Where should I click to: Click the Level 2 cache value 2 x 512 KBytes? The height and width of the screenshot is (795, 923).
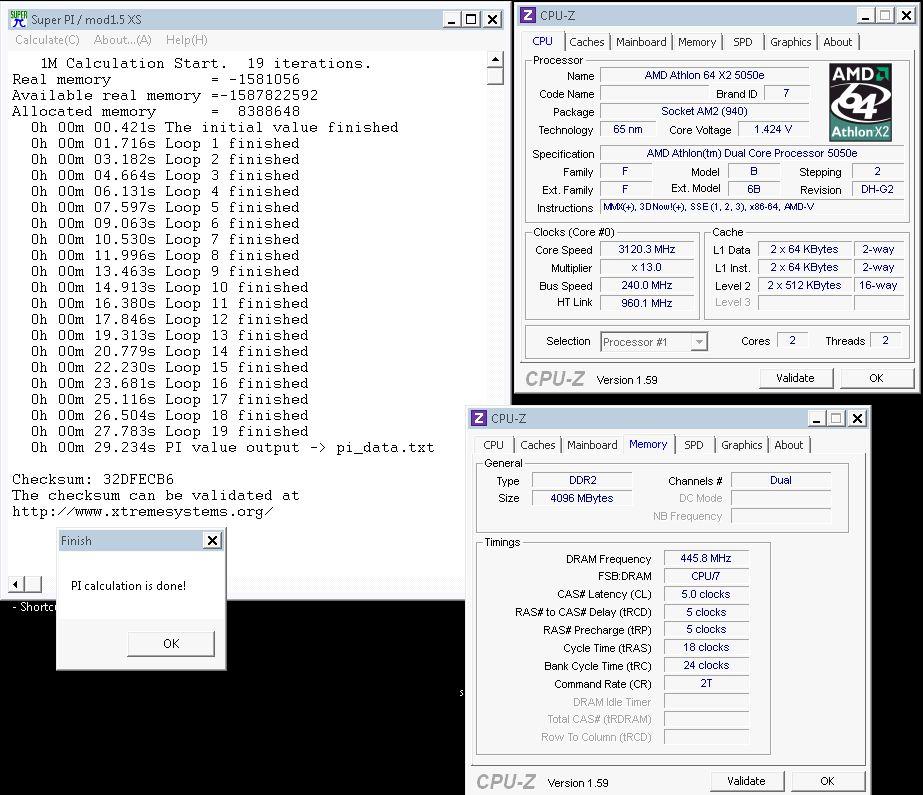point(804,285)
